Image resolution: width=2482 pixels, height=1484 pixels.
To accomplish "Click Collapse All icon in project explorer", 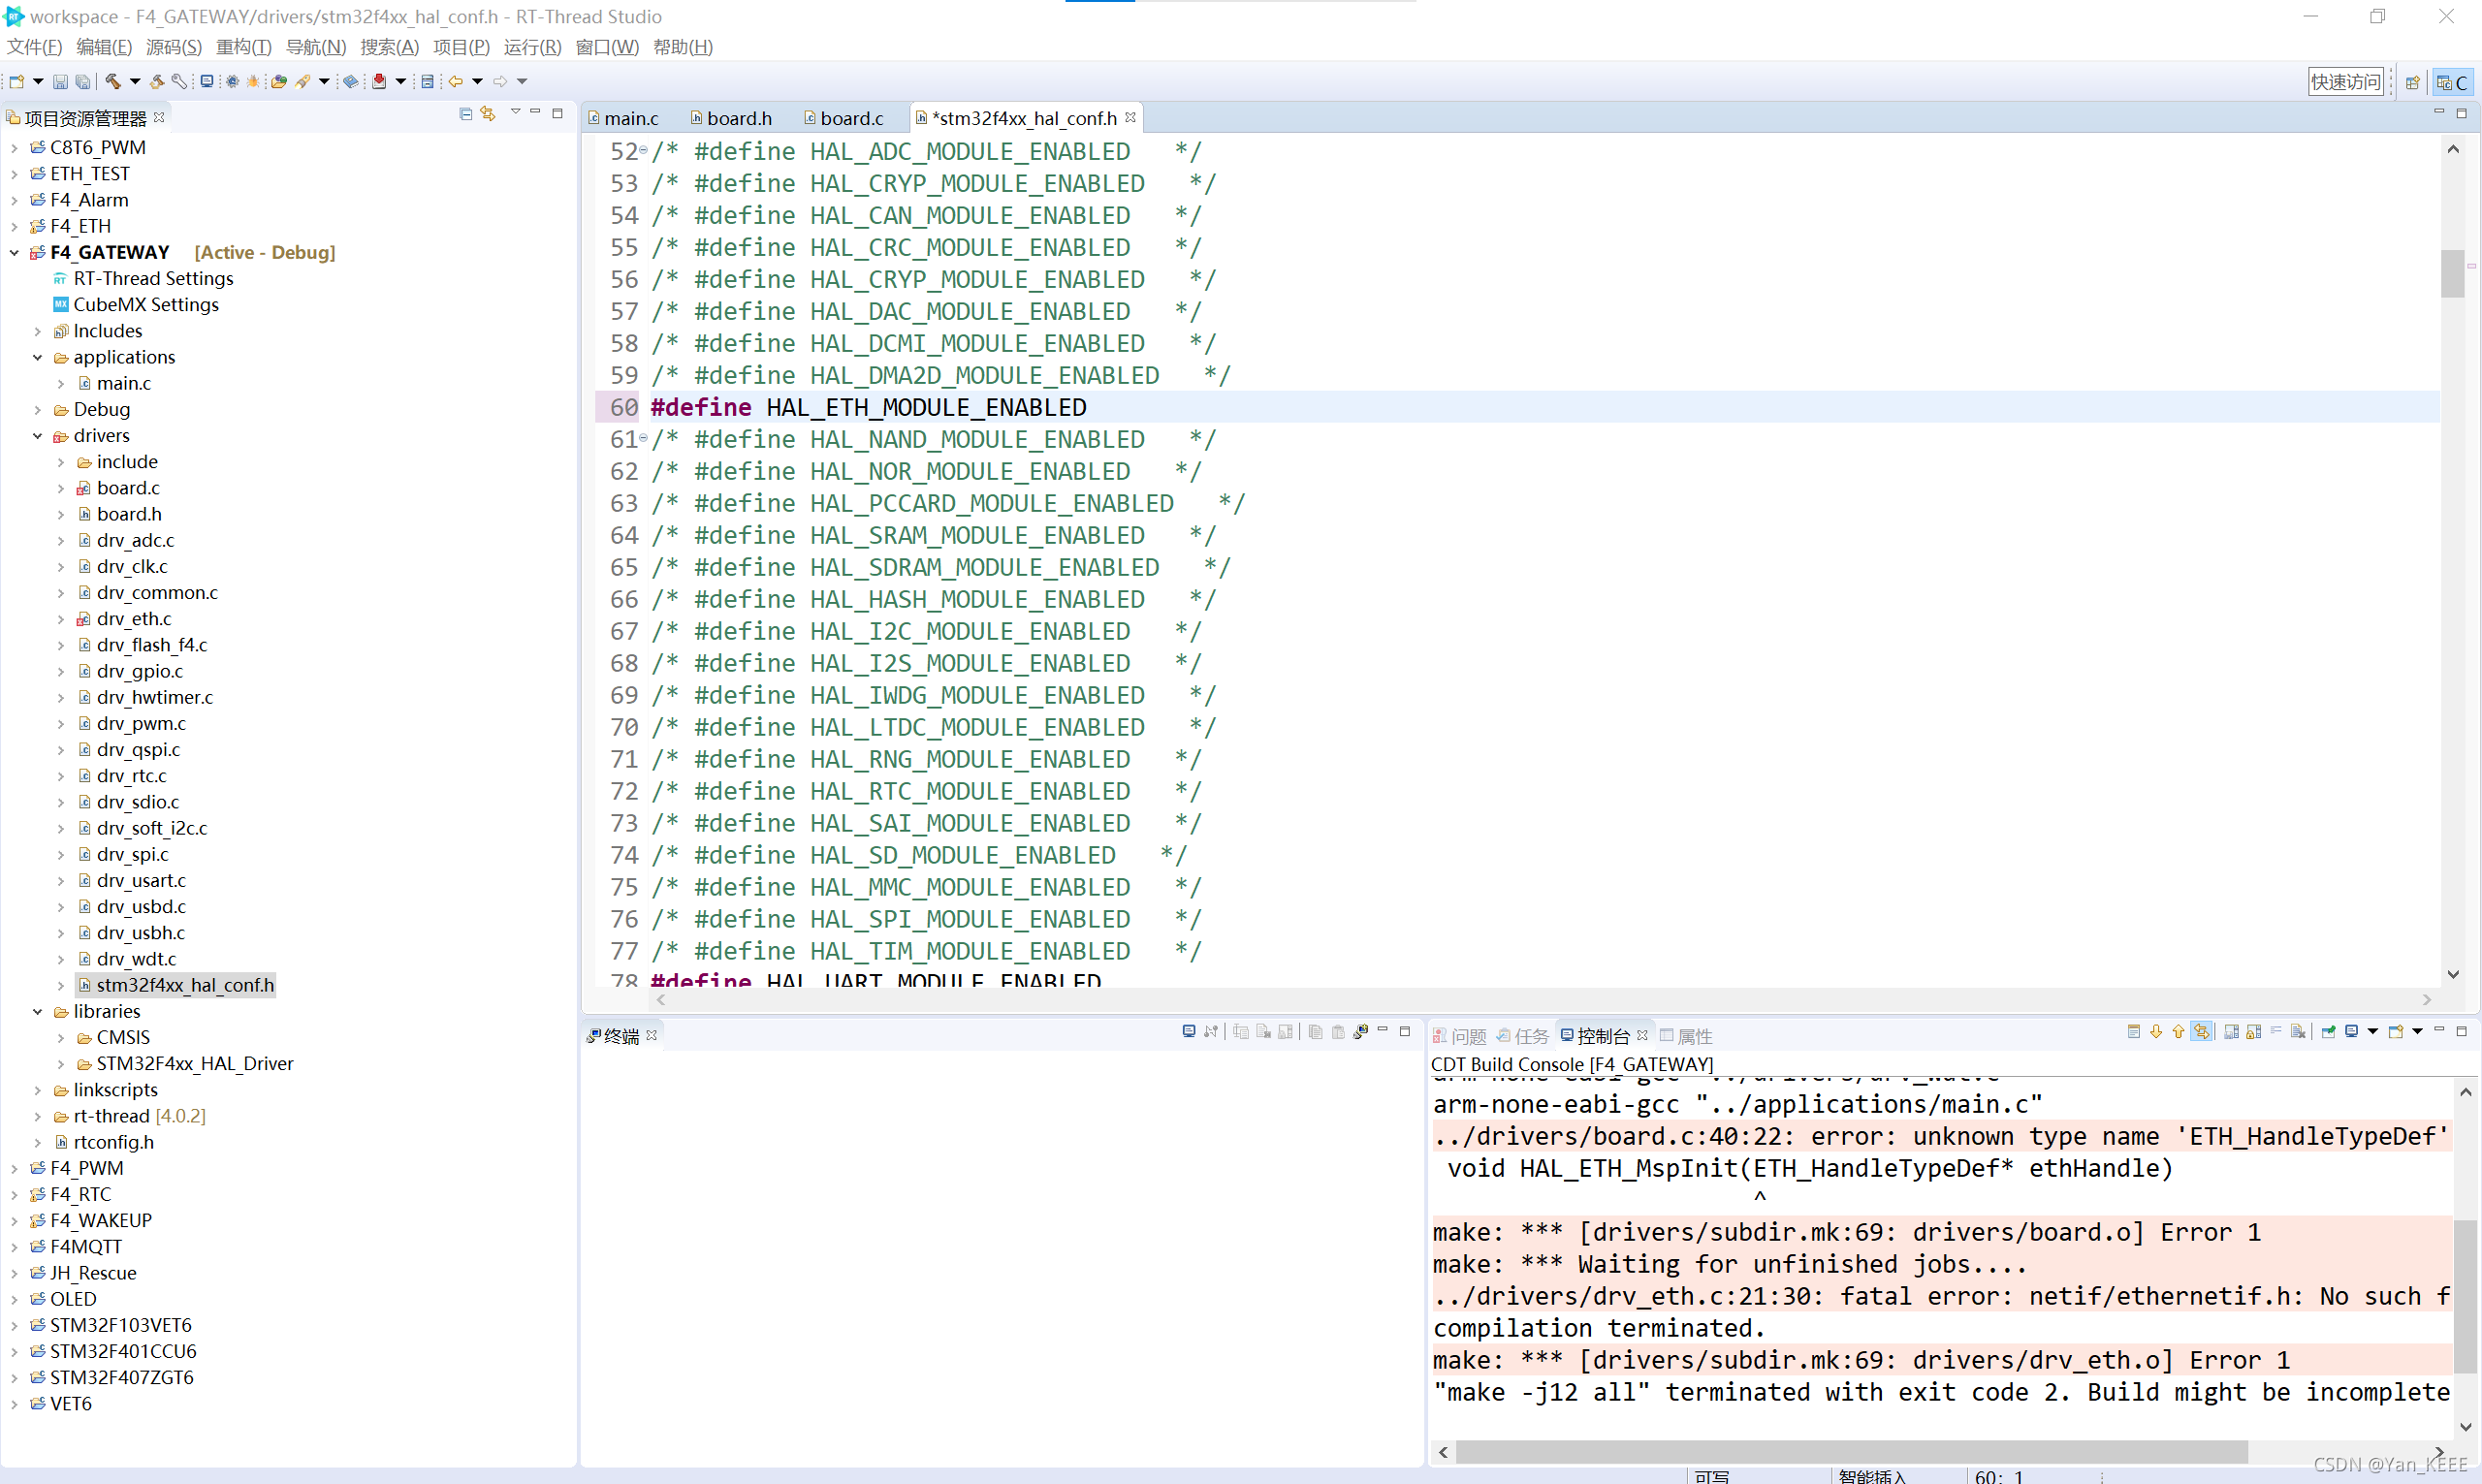I will [x=465, y=114].
